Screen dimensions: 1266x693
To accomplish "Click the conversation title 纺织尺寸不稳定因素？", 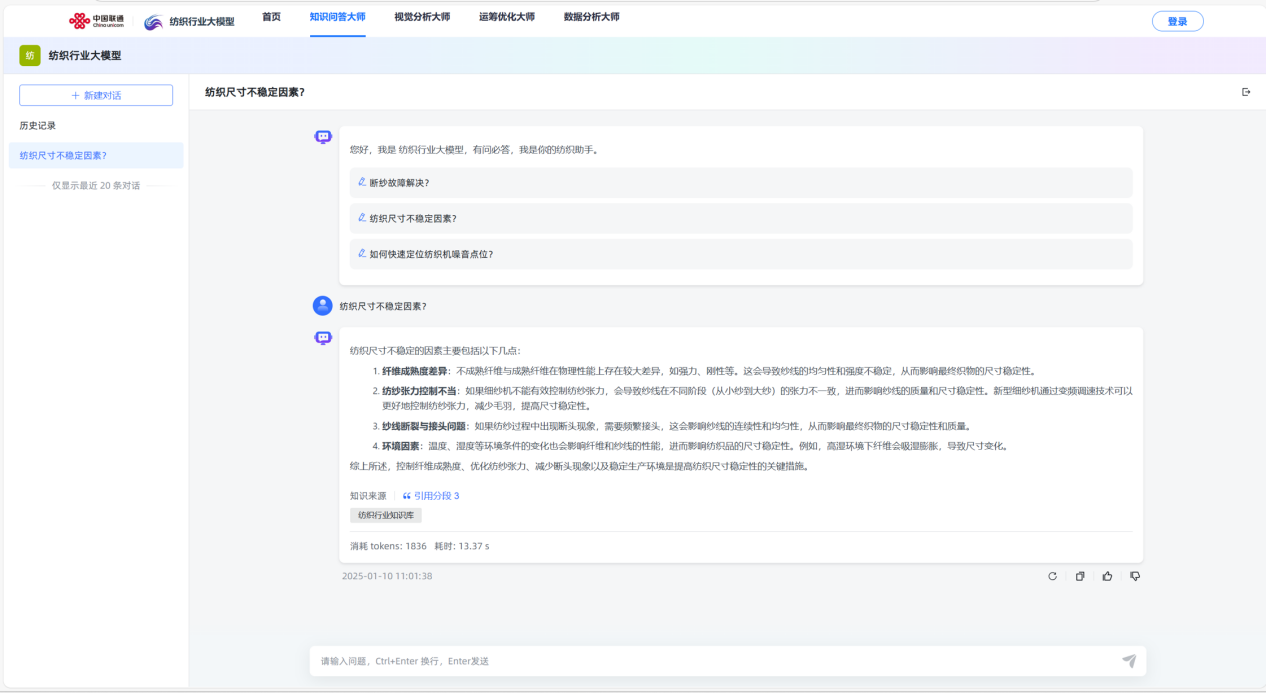I will (255, 92).
